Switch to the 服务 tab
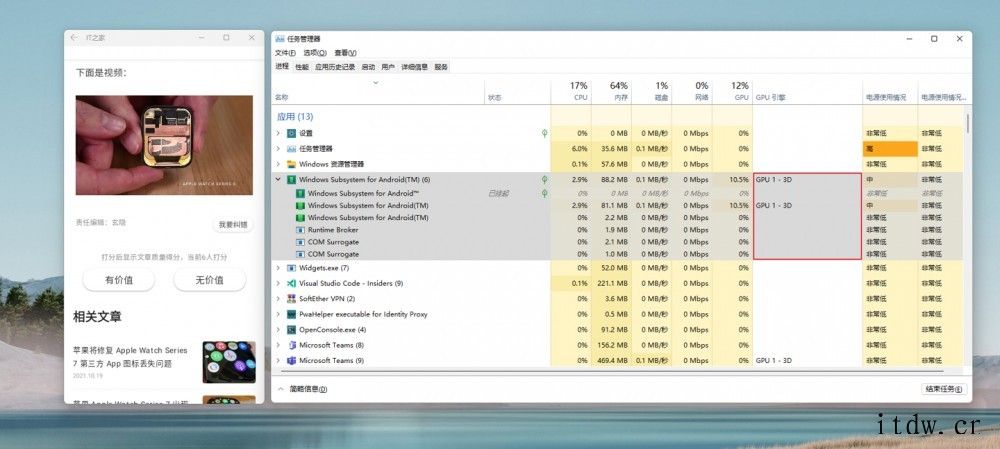The width and height of the screenshot is (1000, 449). 441,66
